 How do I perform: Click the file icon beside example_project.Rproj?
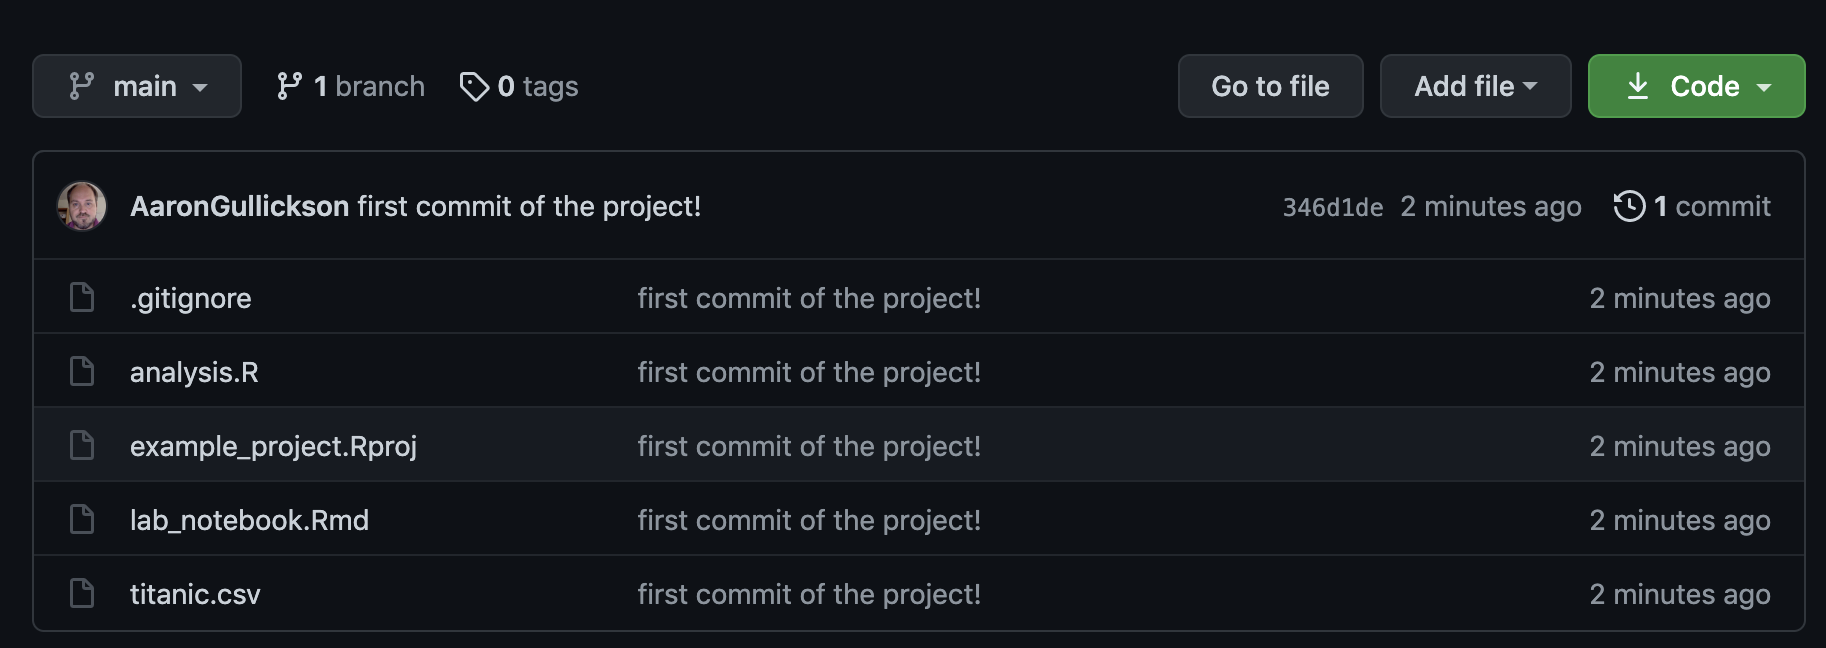pyautogui.click(x=82, y=445)
